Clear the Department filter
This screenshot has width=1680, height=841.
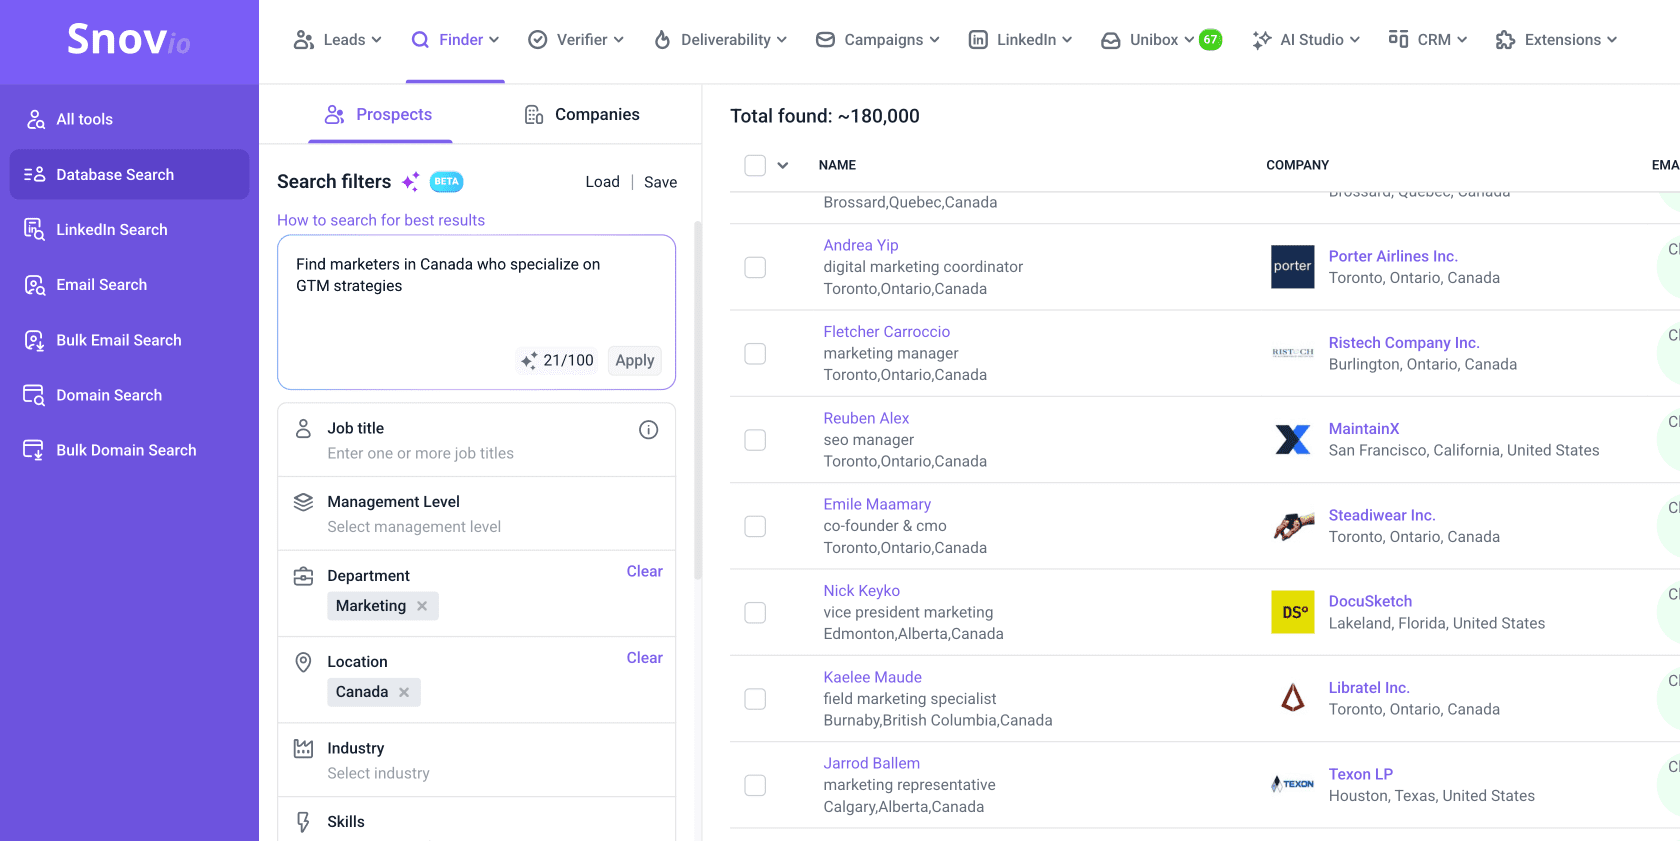[x=644, y=571]
